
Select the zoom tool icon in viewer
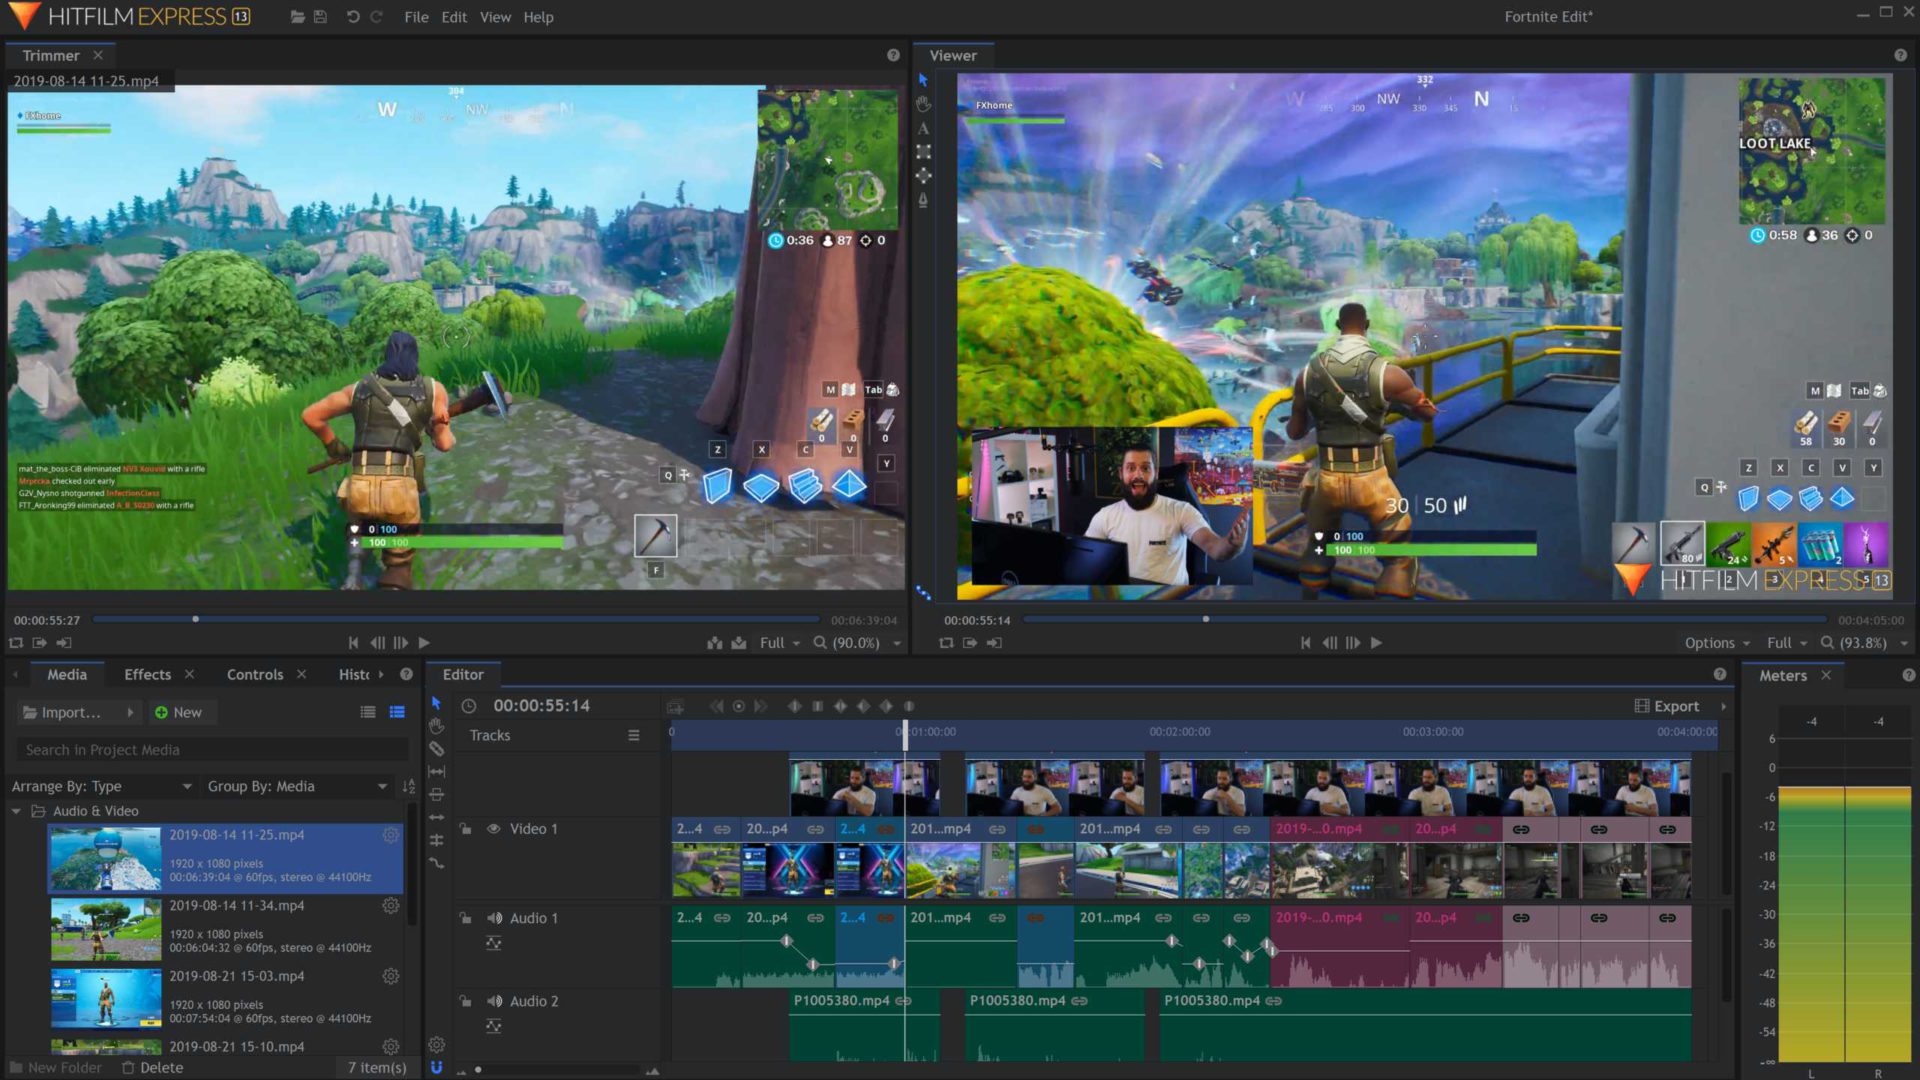(1826, 642)
